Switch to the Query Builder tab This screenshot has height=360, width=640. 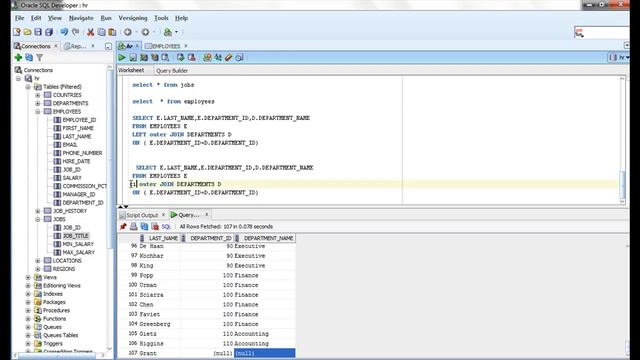tap(172, 71)
